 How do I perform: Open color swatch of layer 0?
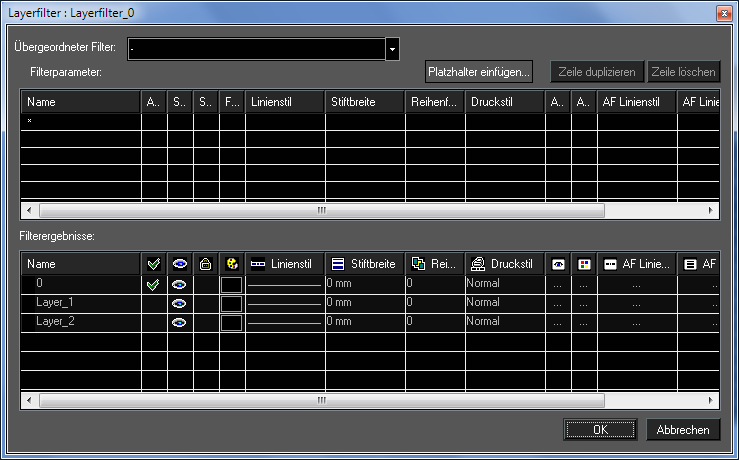231,285
